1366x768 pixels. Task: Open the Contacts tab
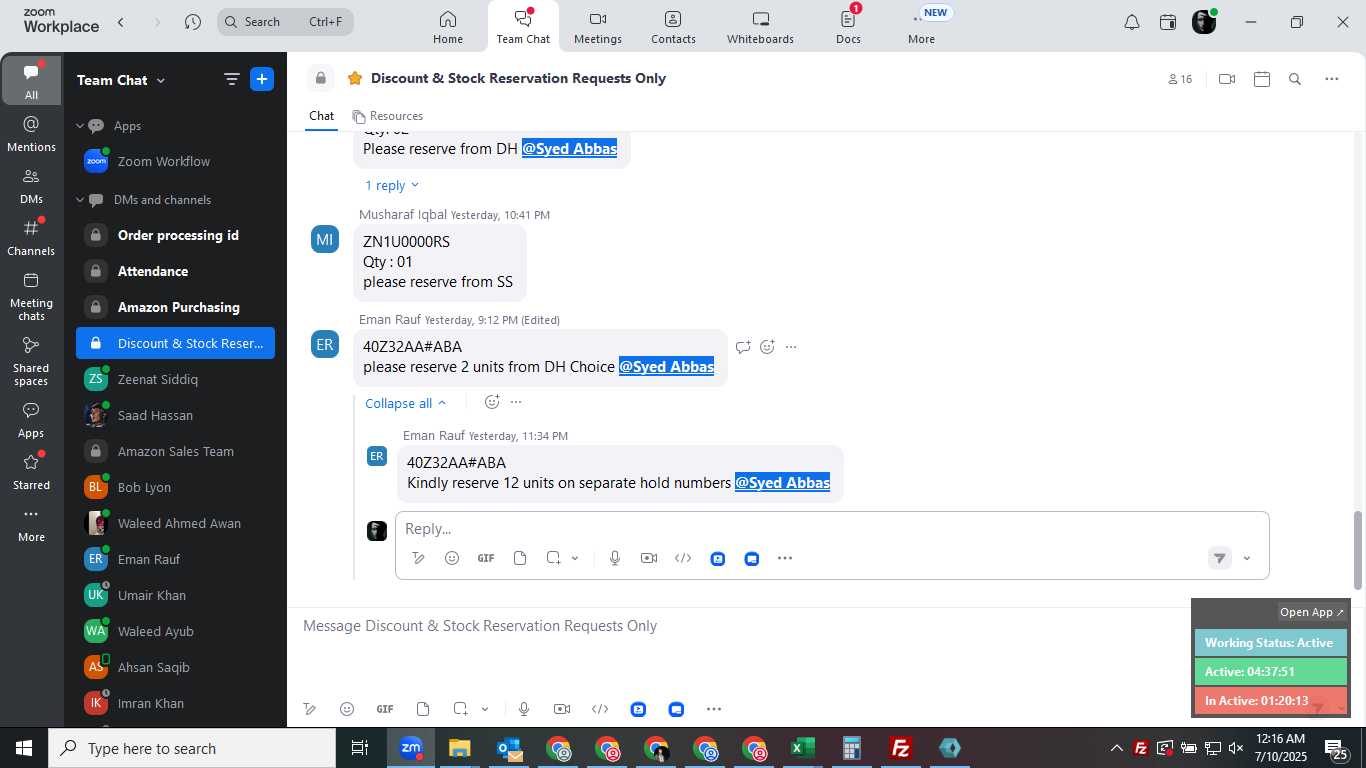[x=673, y=27]
